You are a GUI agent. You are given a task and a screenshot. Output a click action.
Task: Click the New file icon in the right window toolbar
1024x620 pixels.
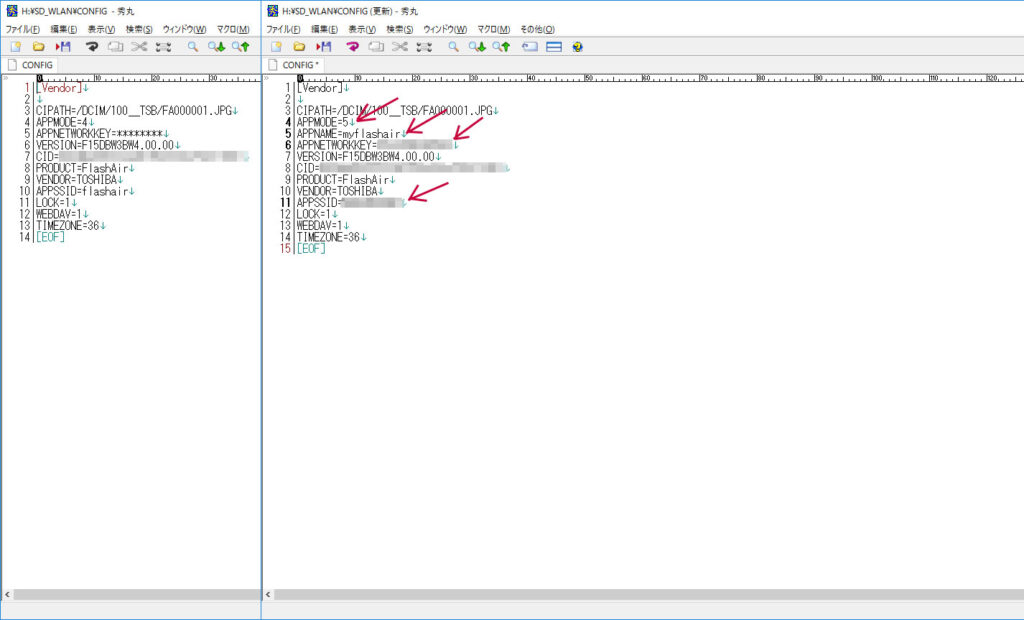click(x=276, y=46)
